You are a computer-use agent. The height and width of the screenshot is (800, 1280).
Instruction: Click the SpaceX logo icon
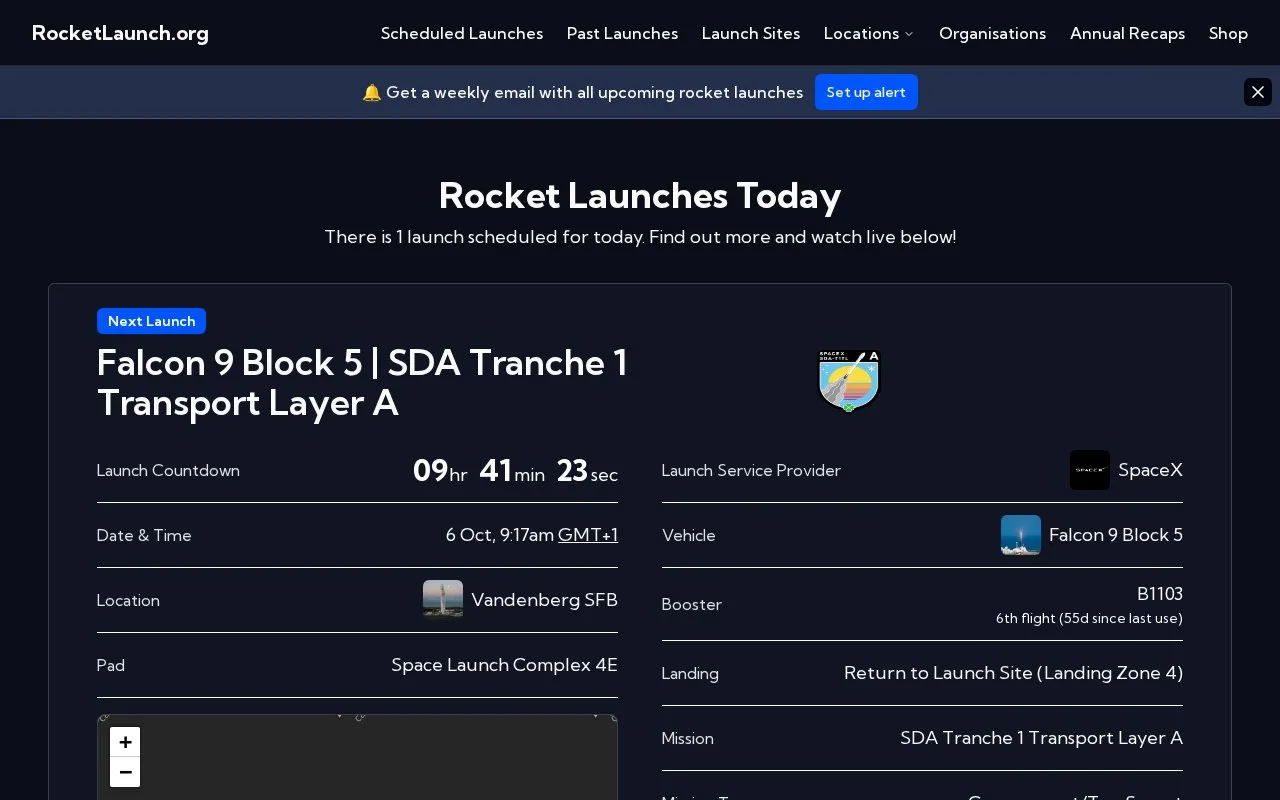tap(1090, 470)
